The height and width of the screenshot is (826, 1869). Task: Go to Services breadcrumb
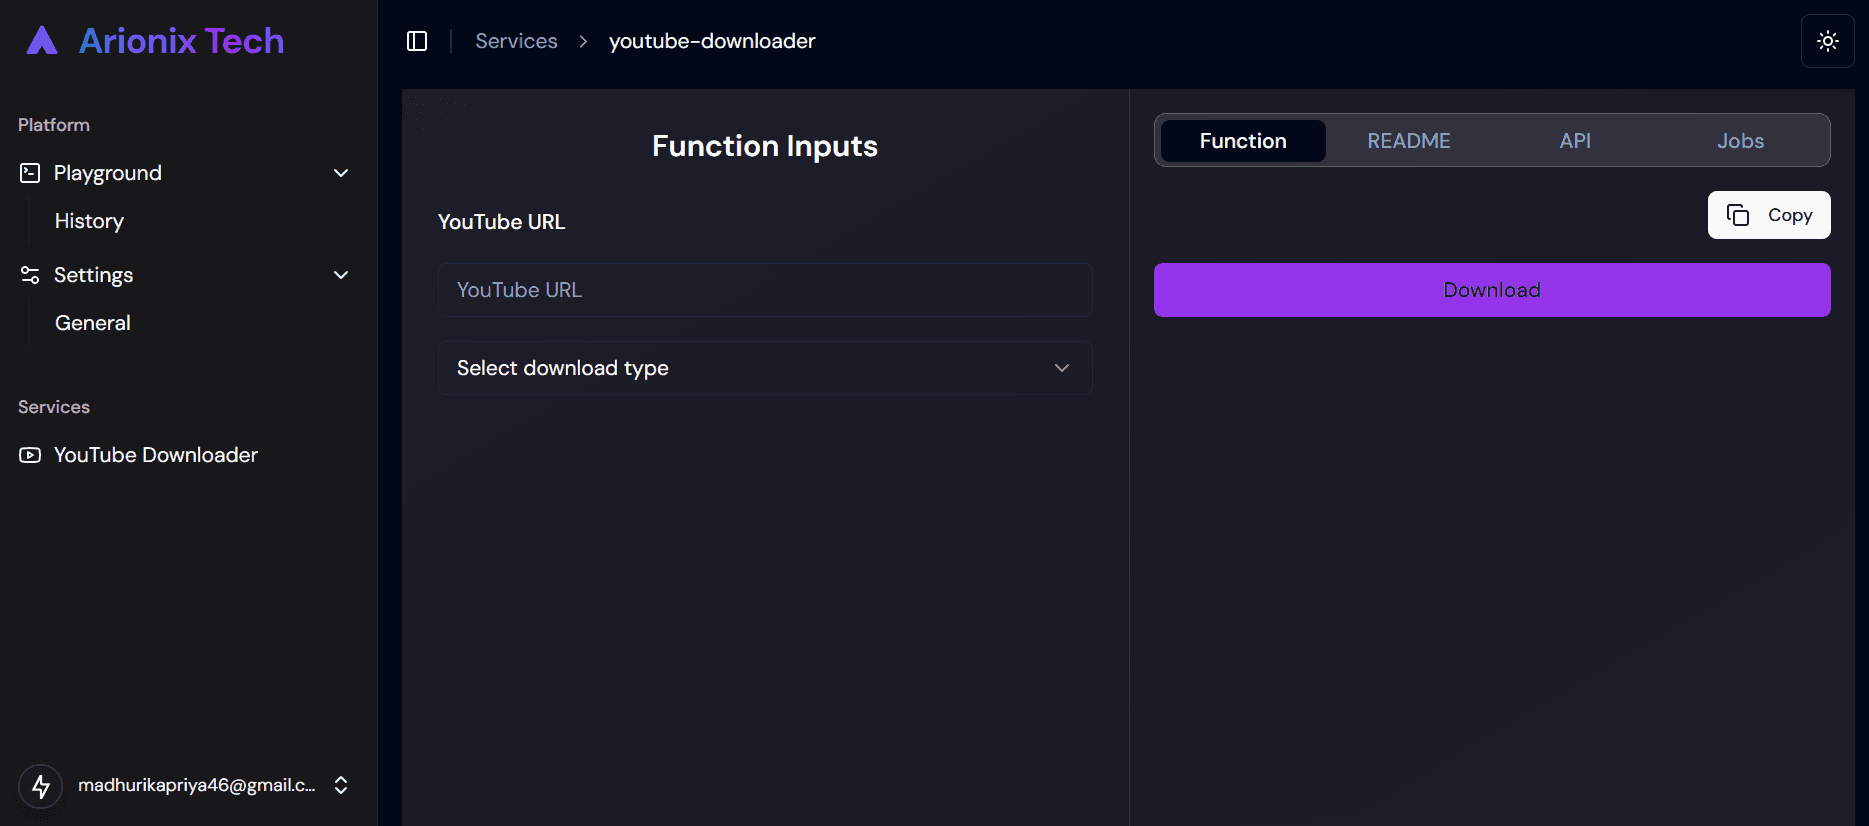tap(516, 41)
